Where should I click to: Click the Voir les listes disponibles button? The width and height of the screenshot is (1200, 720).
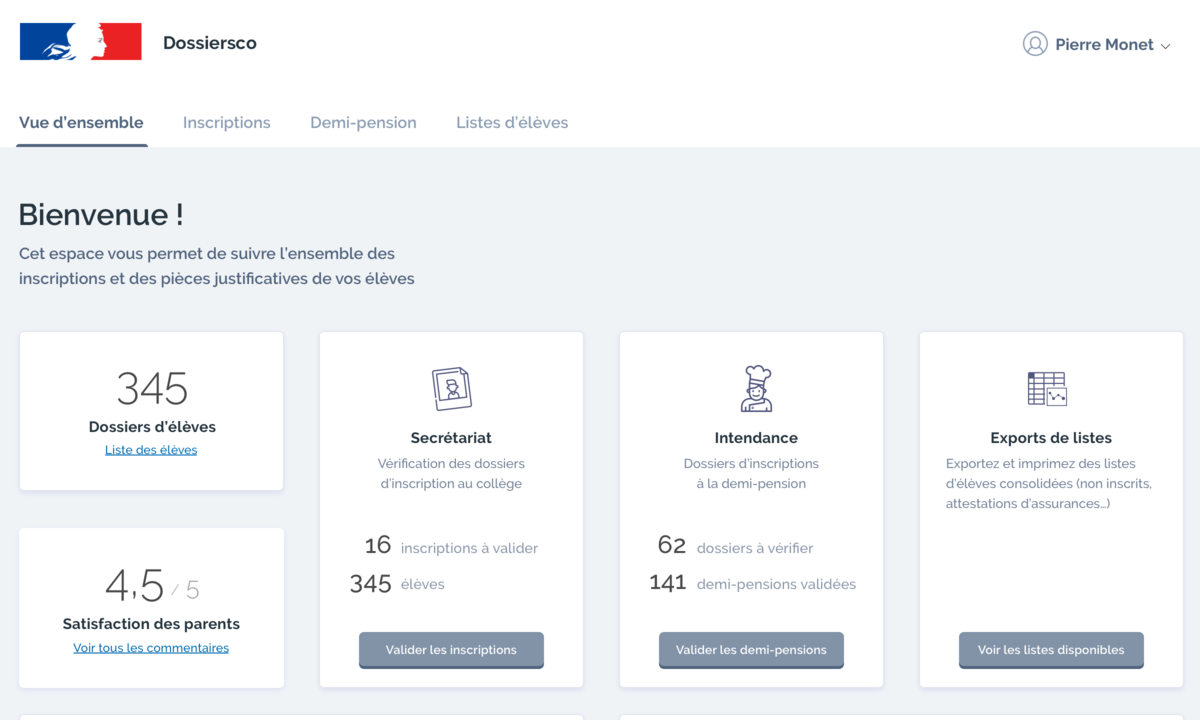point(1051,650)
